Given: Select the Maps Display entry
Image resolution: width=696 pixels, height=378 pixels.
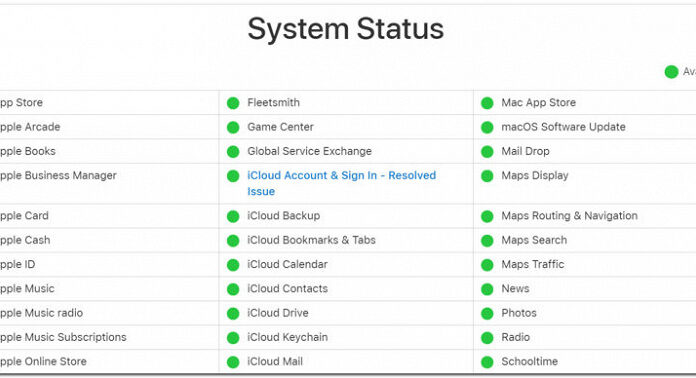Looking at the screenshot, I should [x=534, y=176].
